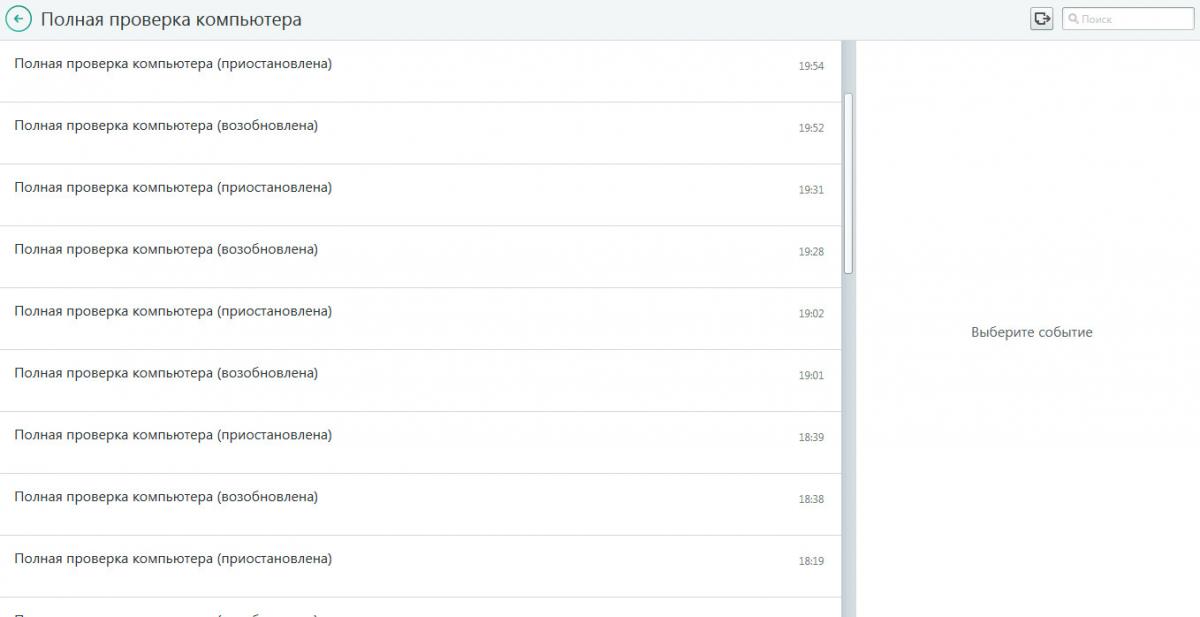Viewport: 1200px width, 617px height.
Task: Click the Полная проверка компьютера page title
Action: click(171, 20)
